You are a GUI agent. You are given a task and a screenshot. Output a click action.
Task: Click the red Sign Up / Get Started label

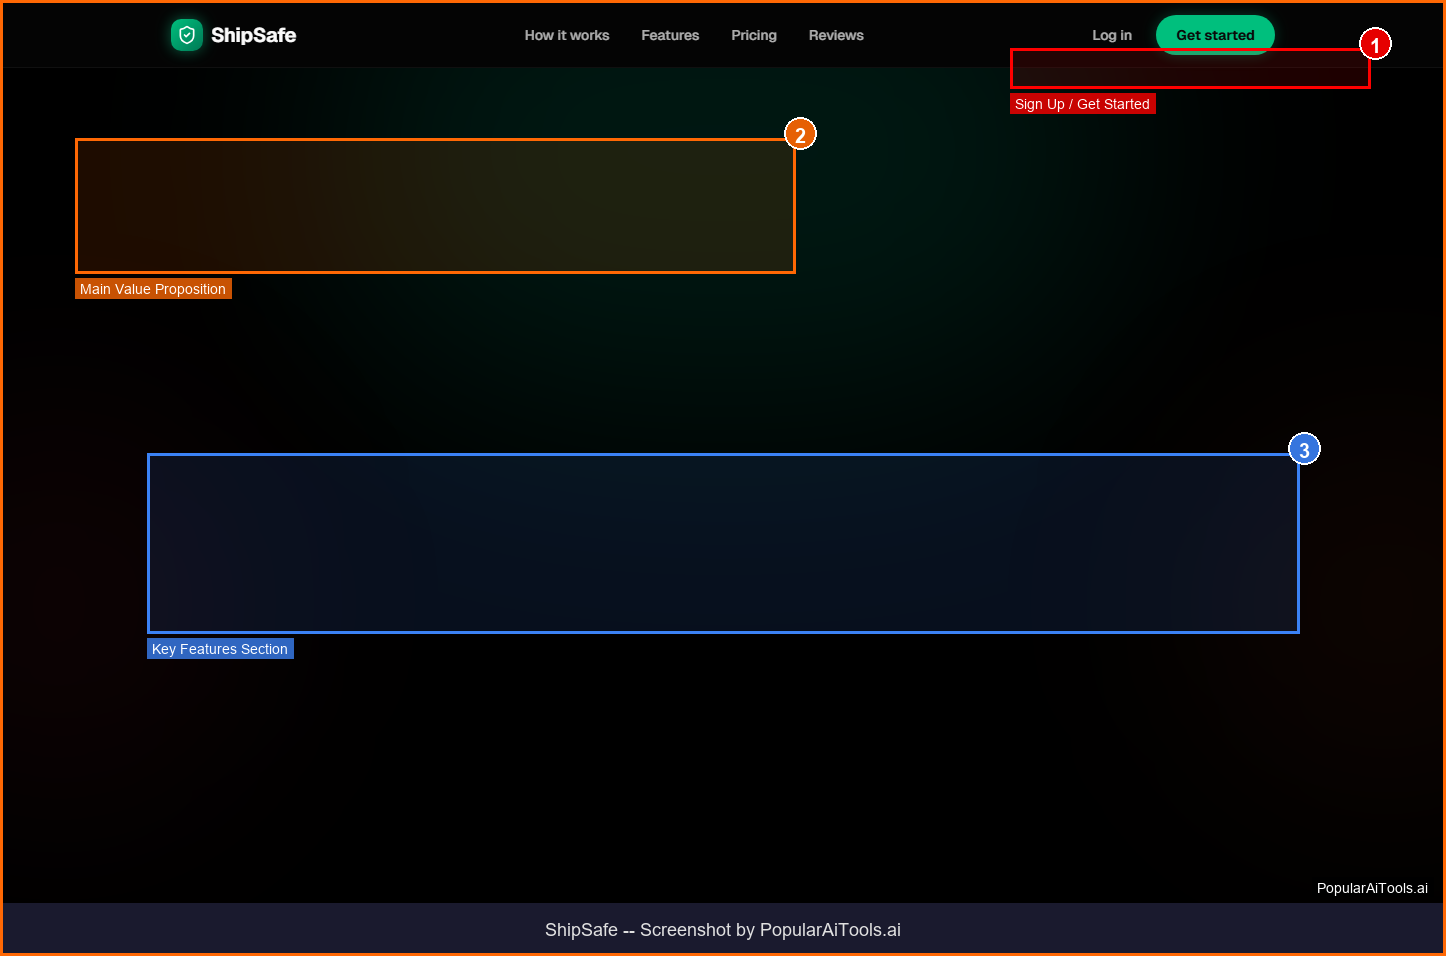pyautogui.click(x=1082, y=104)
